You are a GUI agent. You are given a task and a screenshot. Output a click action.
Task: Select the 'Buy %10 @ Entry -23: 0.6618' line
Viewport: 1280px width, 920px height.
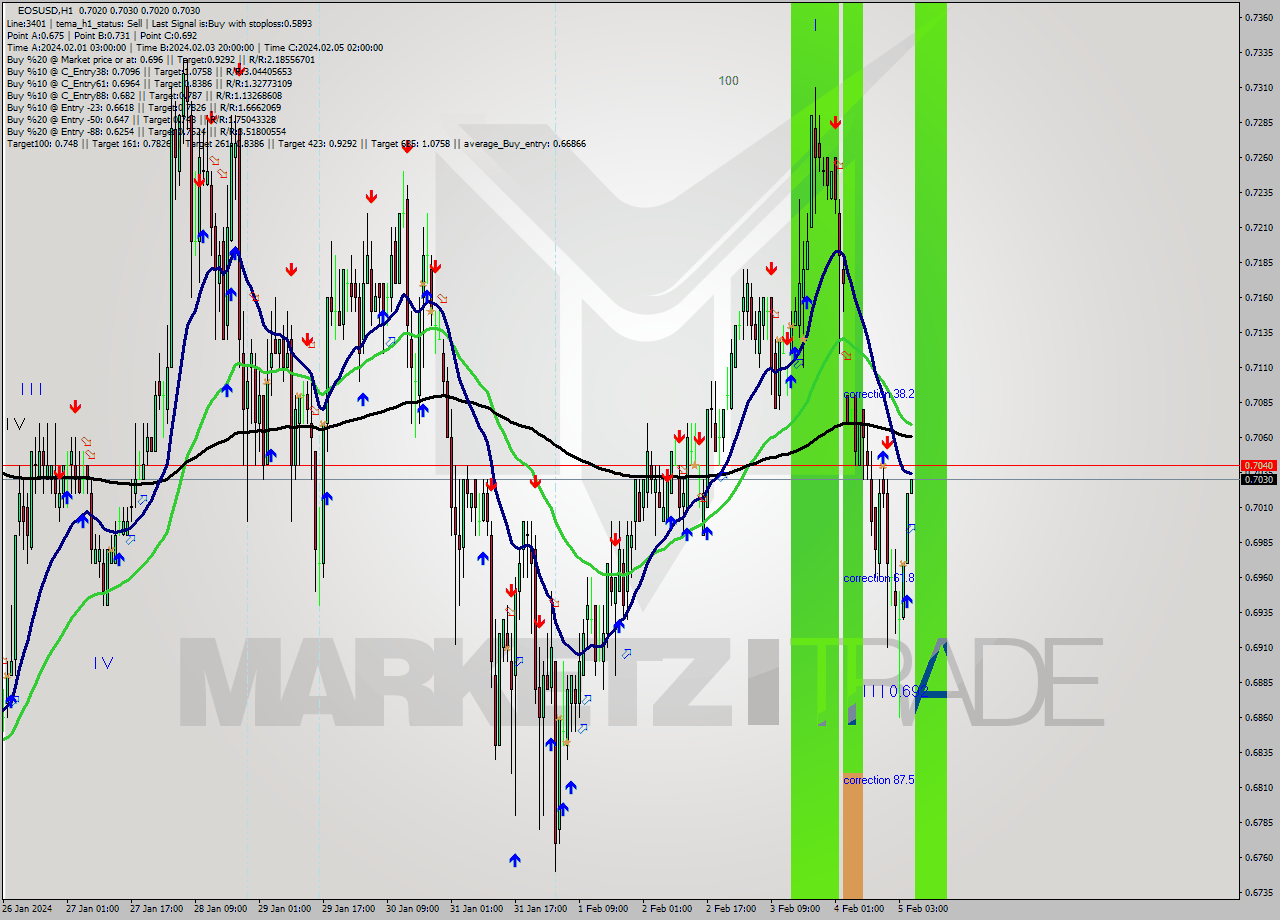(x=143, y=107)
